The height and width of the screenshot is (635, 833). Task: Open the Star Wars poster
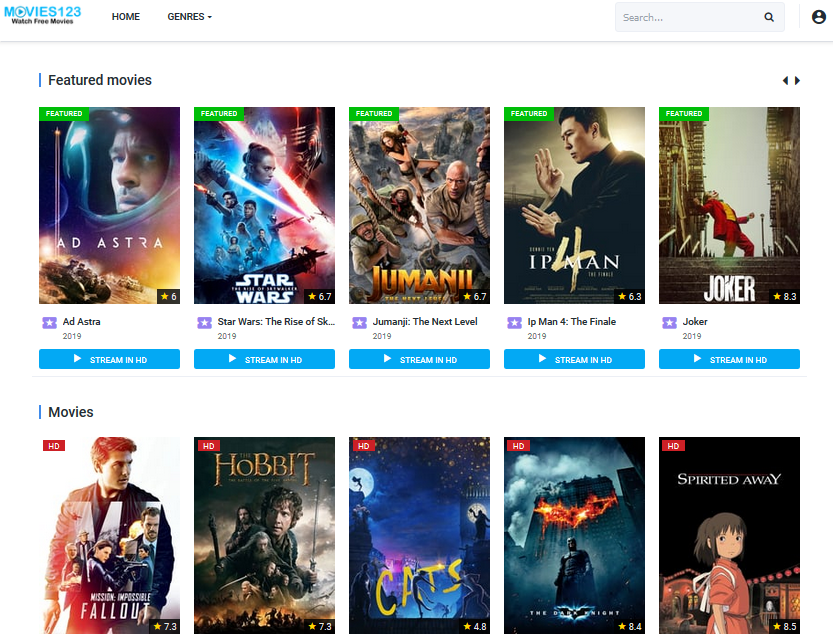265,206
